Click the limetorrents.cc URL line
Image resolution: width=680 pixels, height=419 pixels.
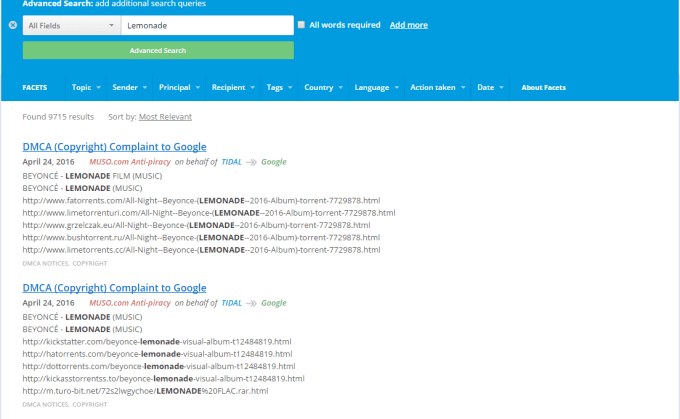[201, 250]
